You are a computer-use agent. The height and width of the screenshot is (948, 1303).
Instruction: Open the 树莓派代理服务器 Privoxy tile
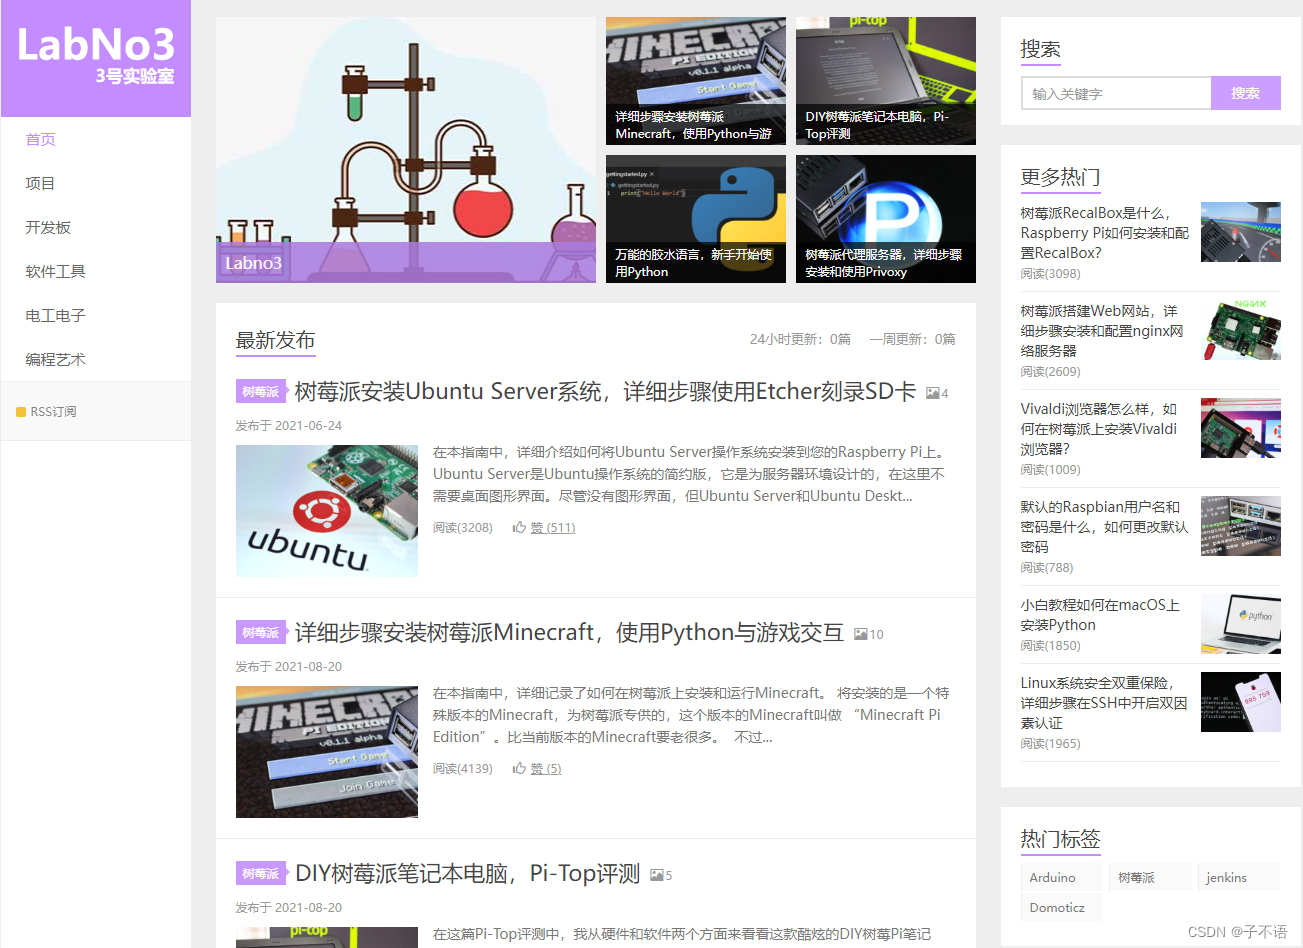click(886, 219)
